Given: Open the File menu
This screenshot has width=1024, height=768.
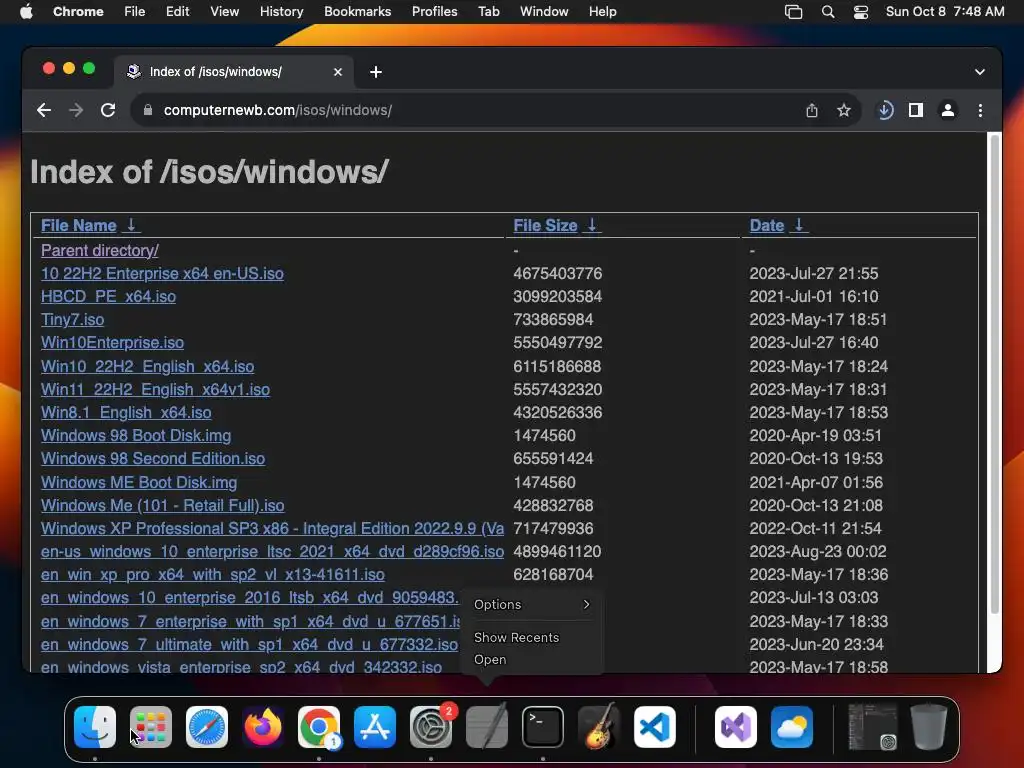Looking at the screenshot, I should coord(135,11).
